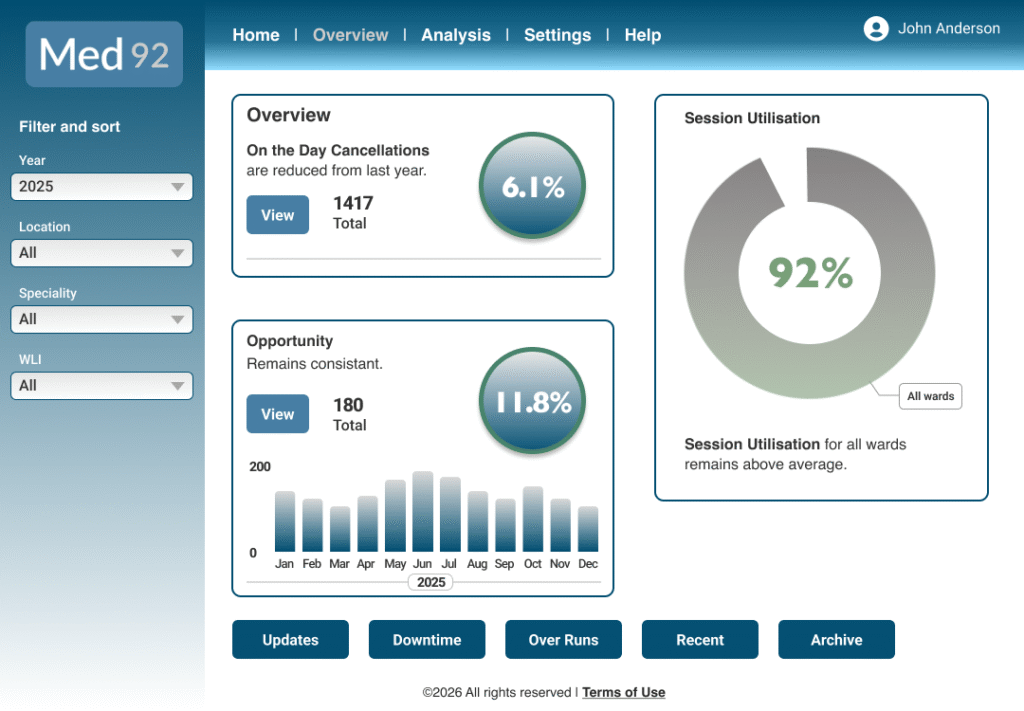
Task: Click View button in Opportunity card
Action: (278, 414)
